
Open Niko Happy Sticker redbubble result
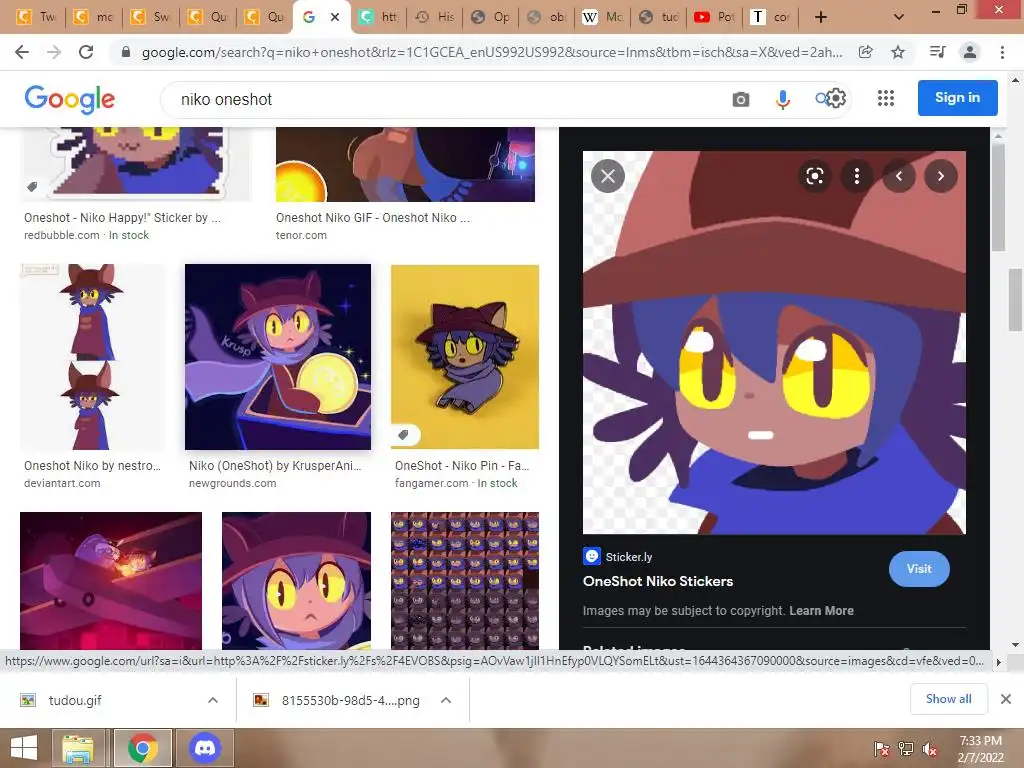pyautogui.click(x=136, y=165)
